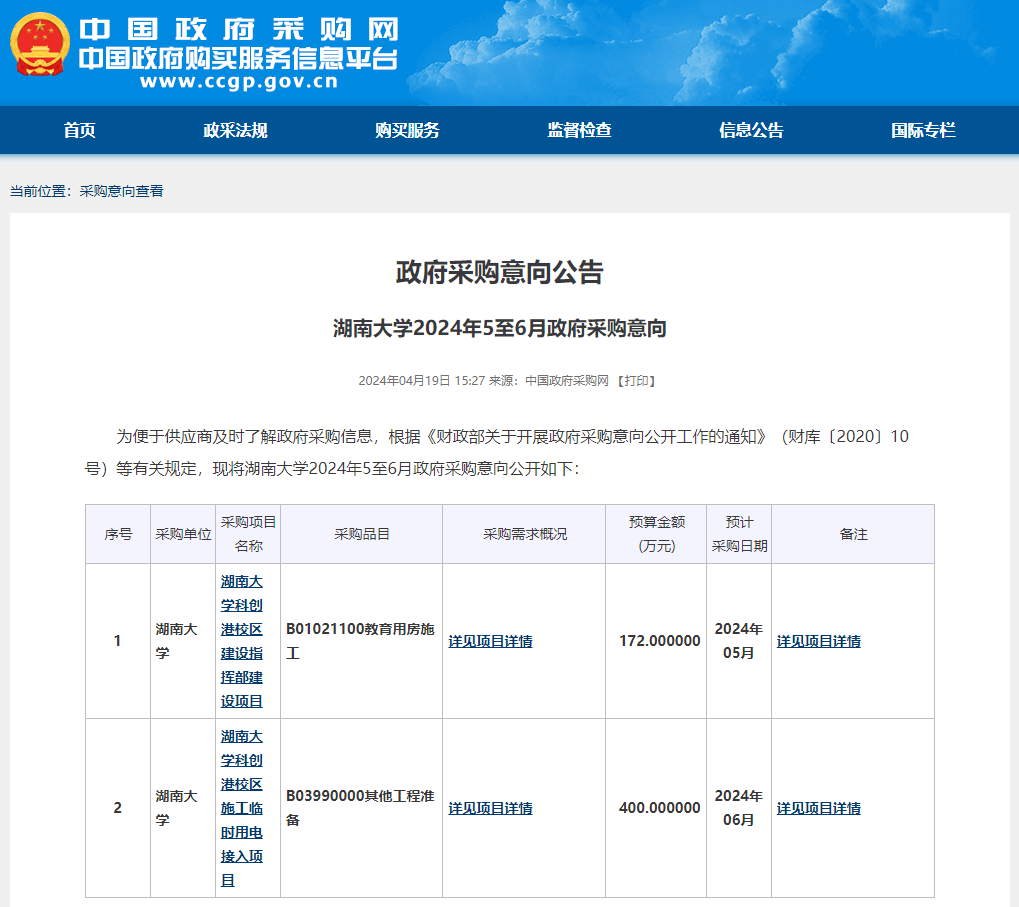
Task: Open the 信息公告 navigation menu item
Action: click(751, 131)
